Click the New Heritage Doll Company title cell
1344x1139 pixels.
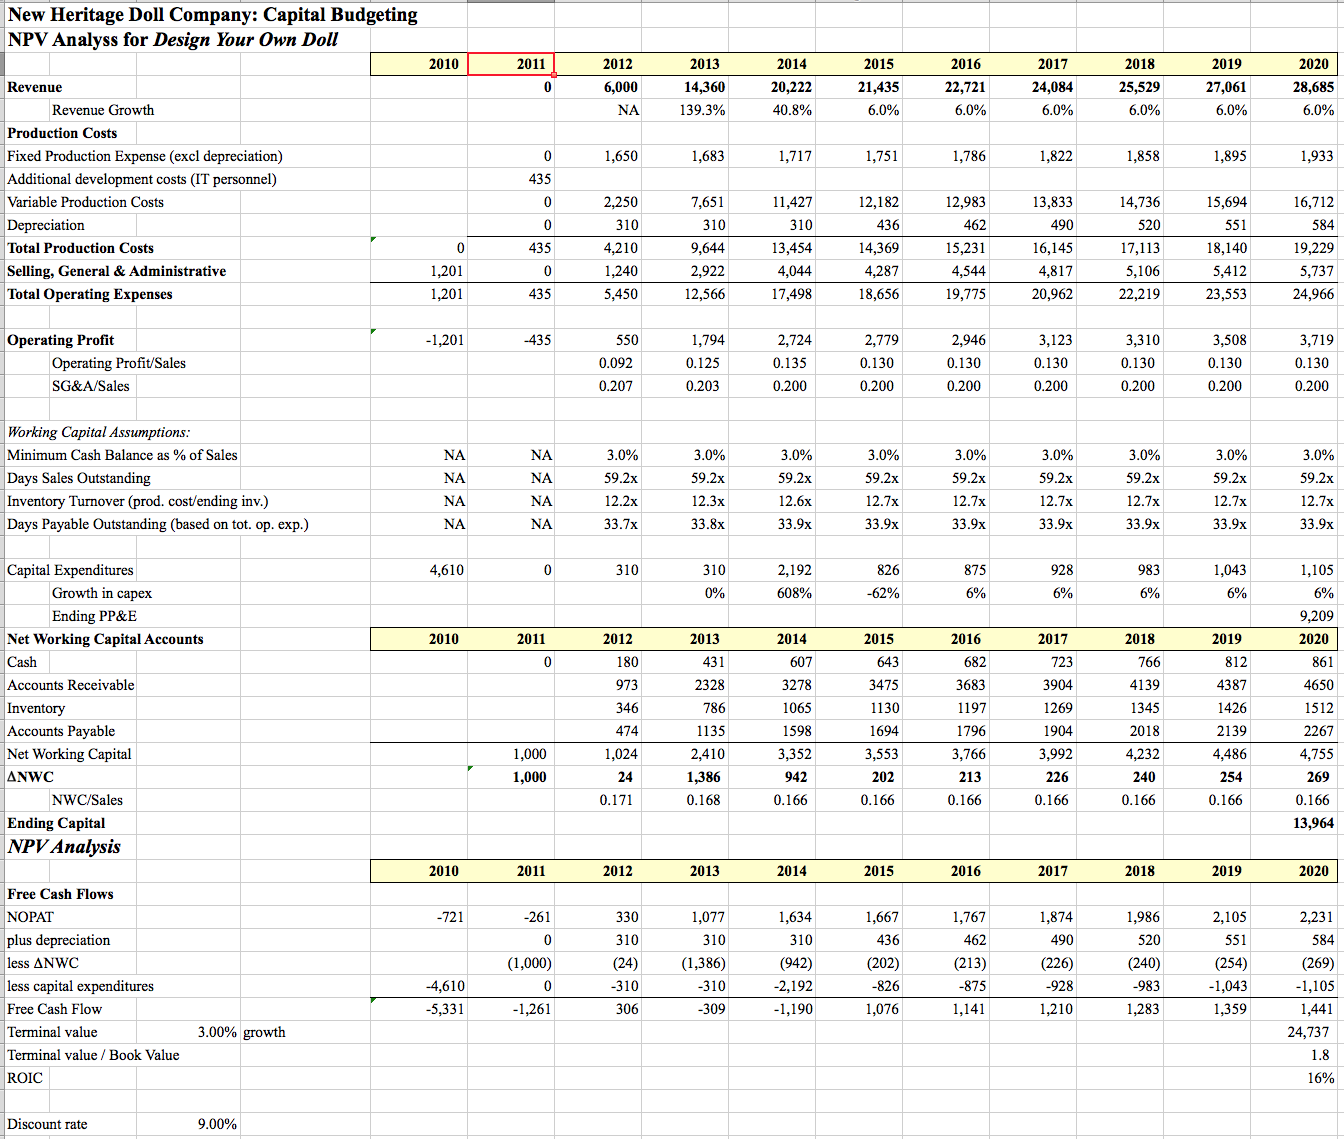(212, 15)
